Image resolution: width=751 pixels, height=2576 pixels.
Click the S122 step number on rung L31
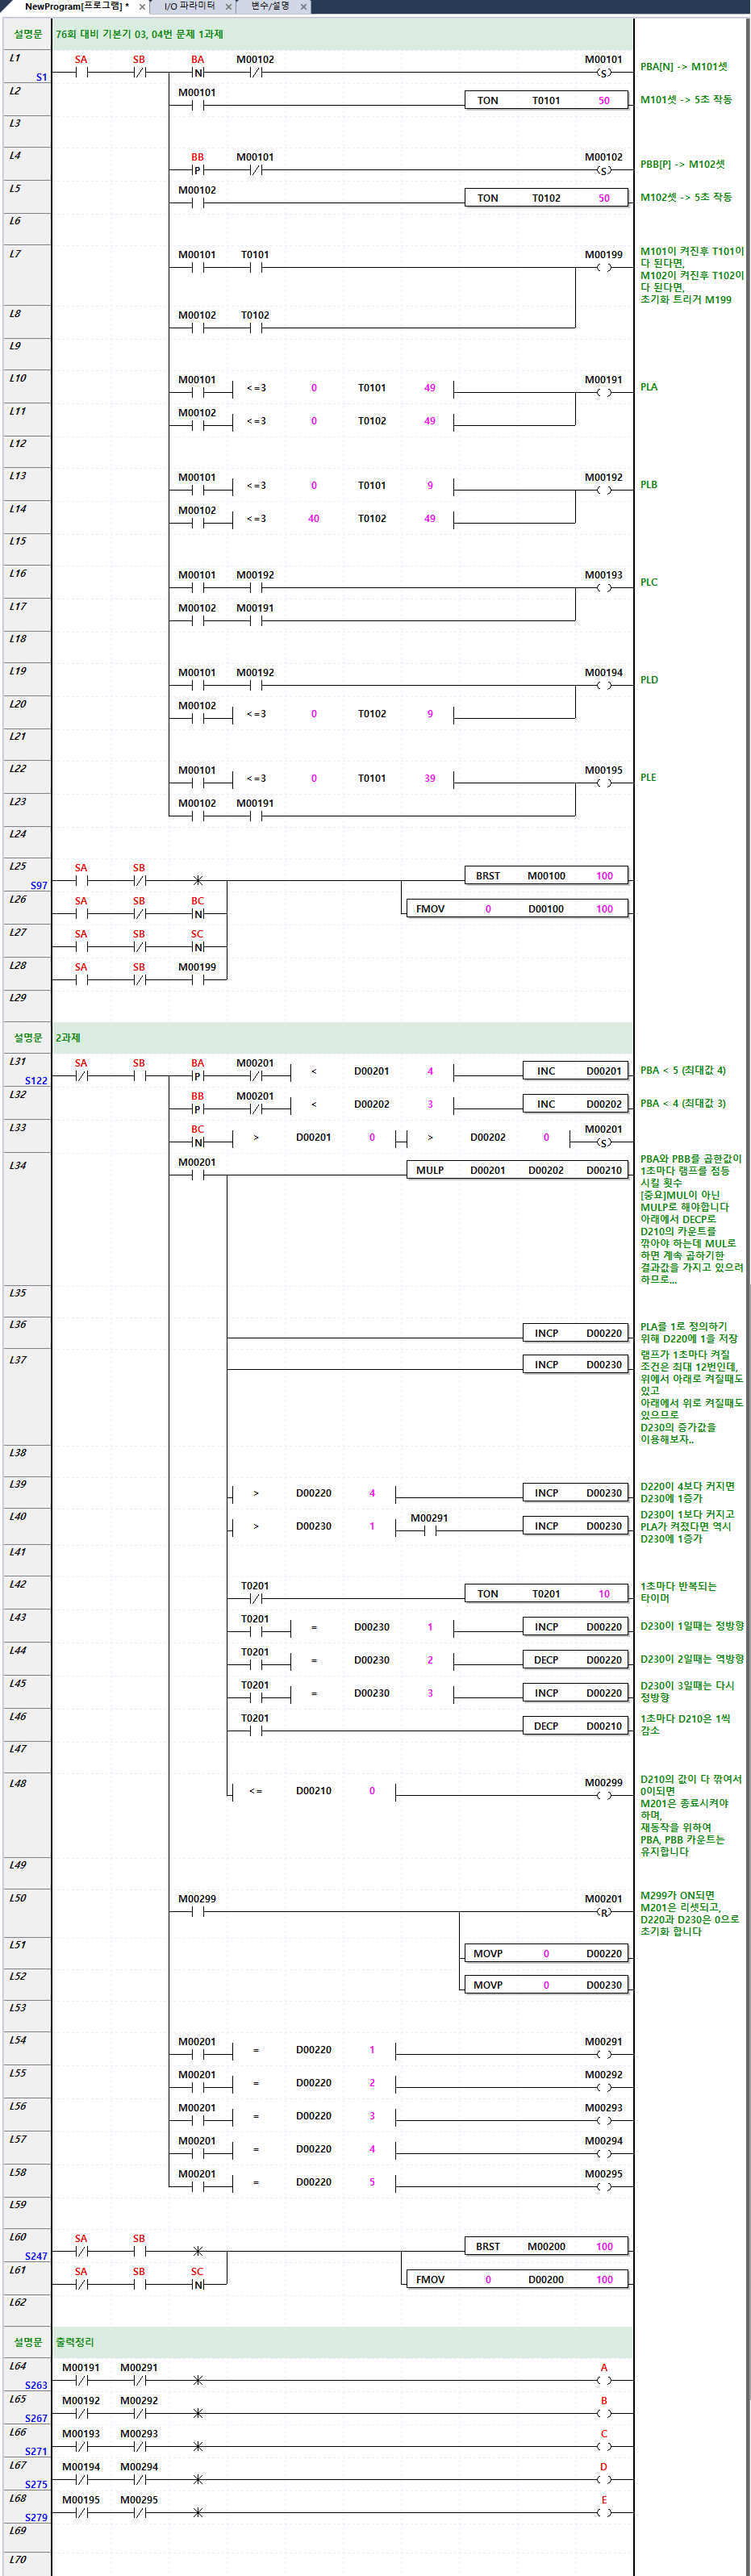click(x=36, y=1081)
